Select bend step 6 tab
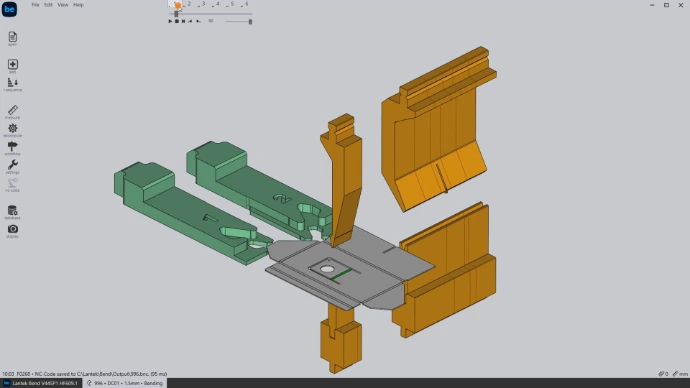 [x=245, y=4]
